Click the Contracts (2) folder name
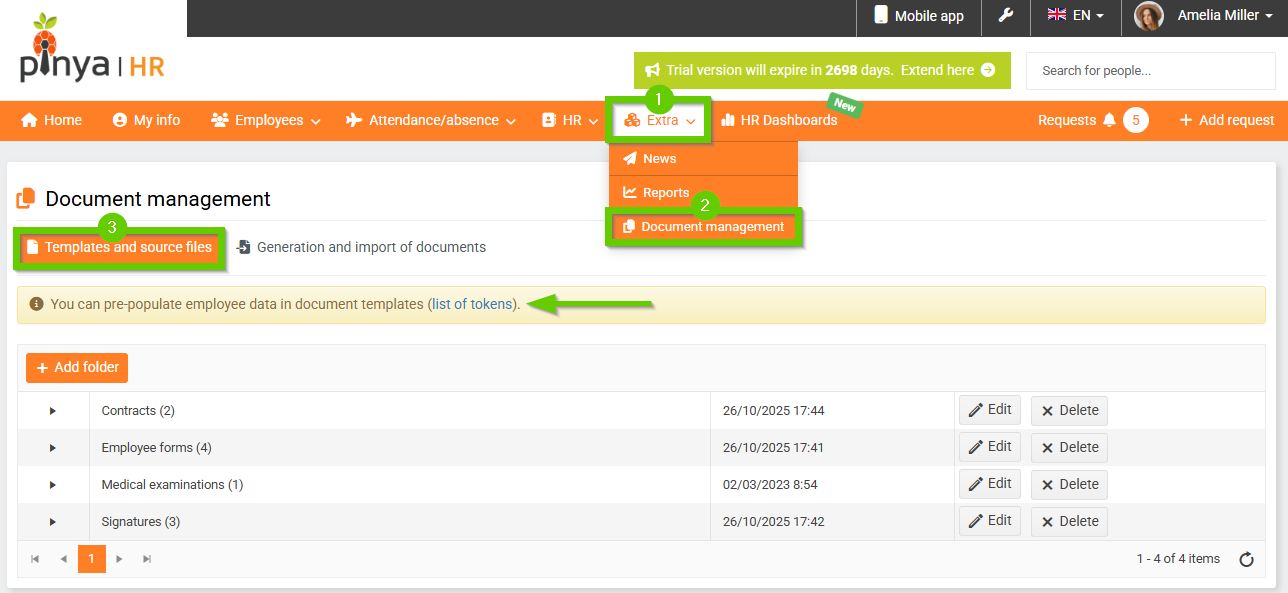 [138, 411]
